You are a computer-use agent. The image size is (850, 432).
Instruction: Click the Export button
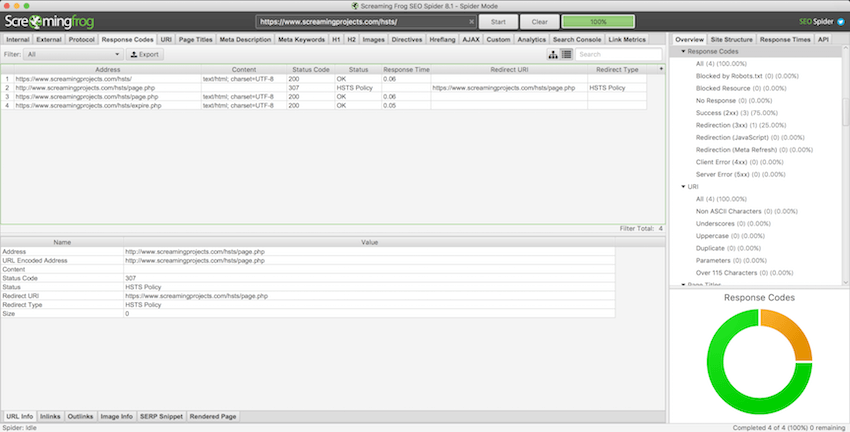click(145, 54)
